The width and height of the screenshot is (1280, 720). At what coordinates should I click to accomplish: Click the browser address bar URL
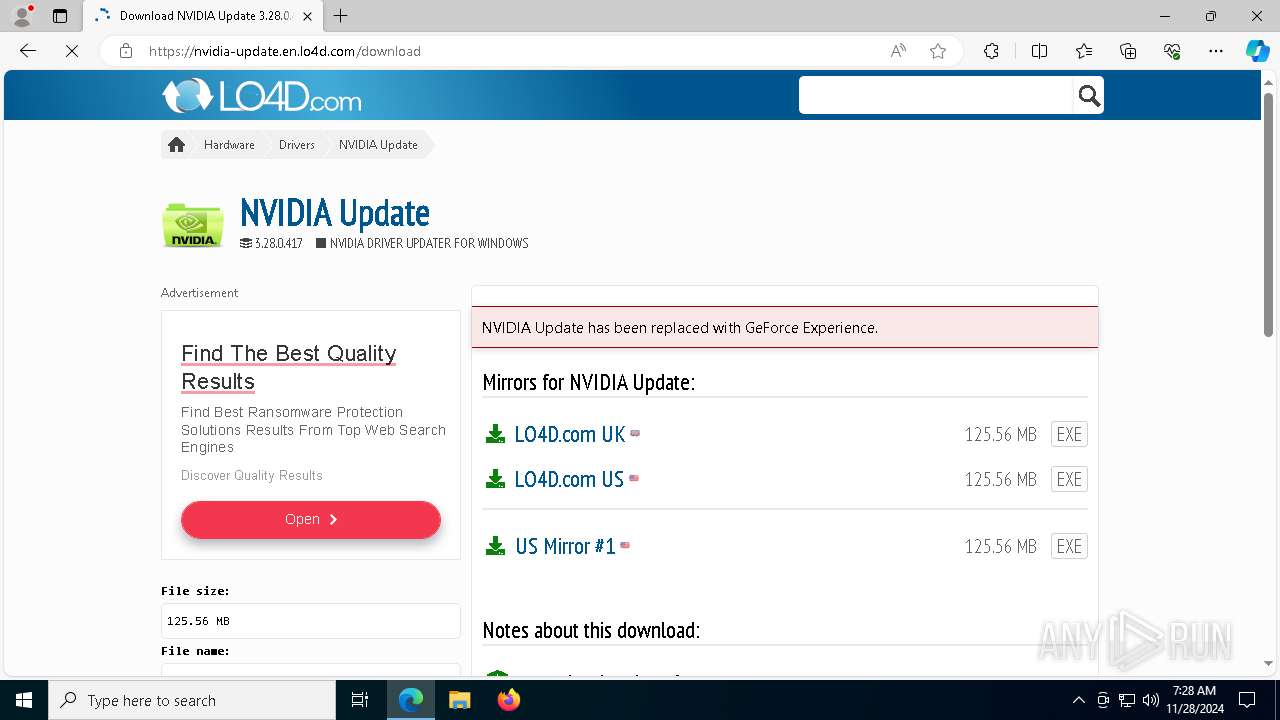click(285, 51)
